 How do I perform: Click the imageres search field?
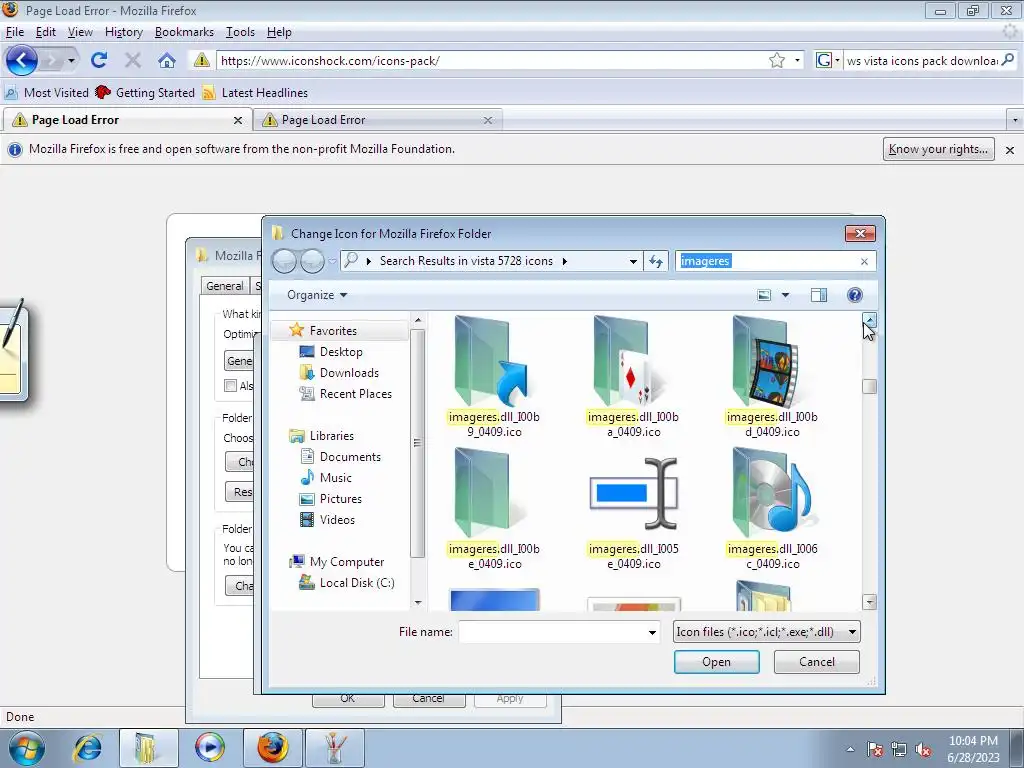pos(766,261)
